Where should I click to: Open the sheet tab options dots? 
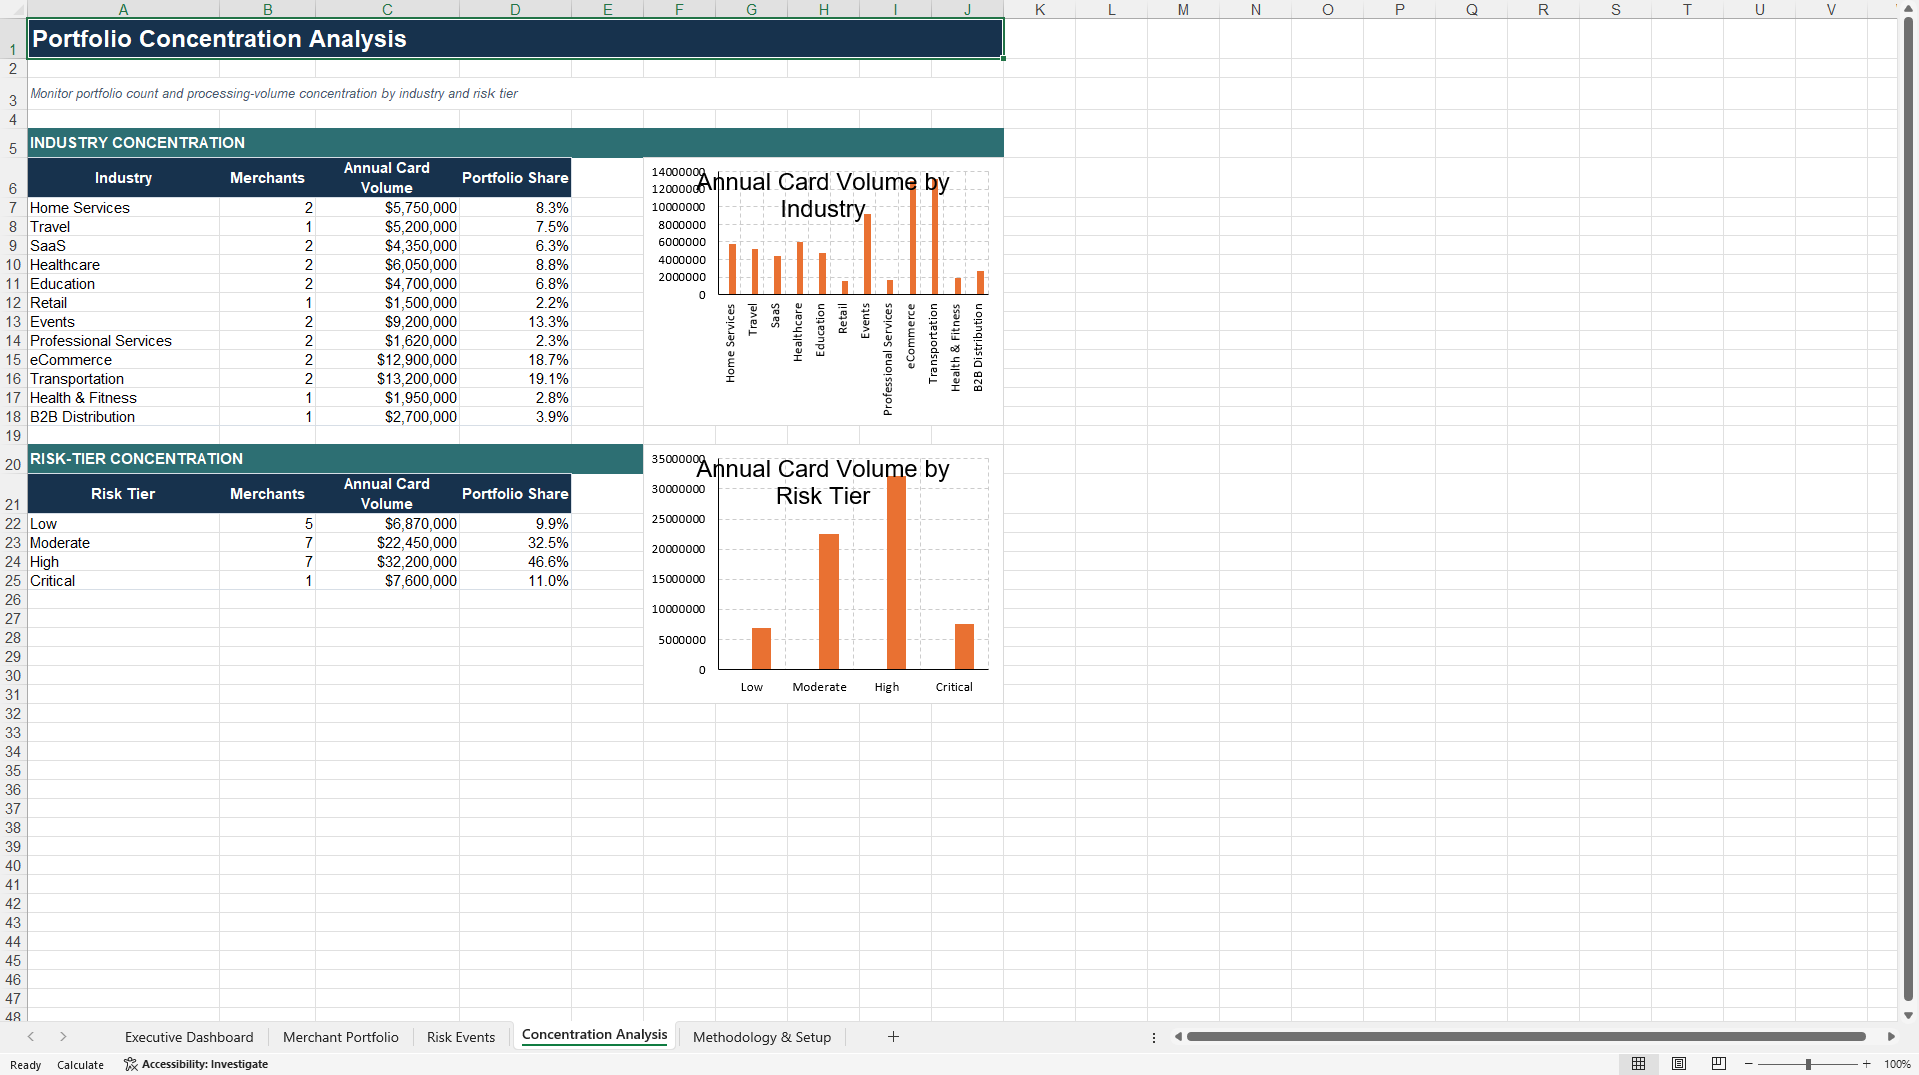coord(1154,1037)
